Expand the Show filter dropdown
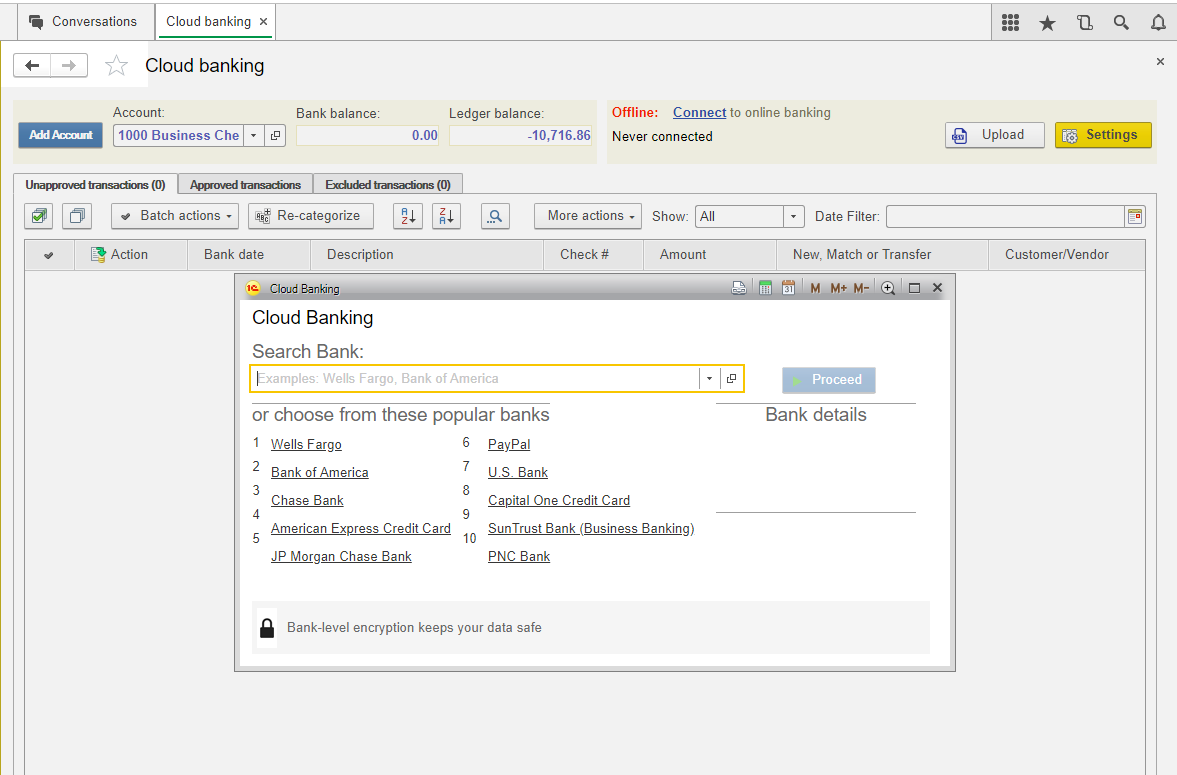The height and width of the screenshot is (775, 1177). point(793,216)
